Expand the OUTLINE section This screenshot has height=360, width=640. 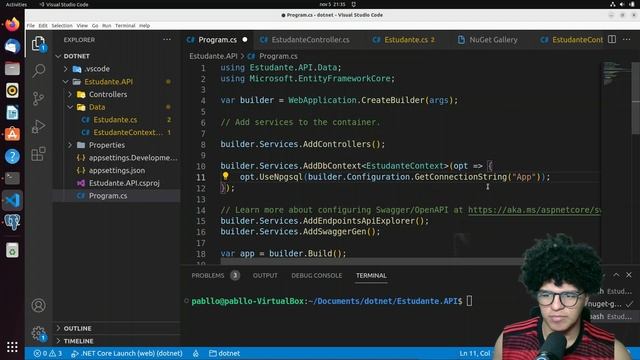pos(77,328)
